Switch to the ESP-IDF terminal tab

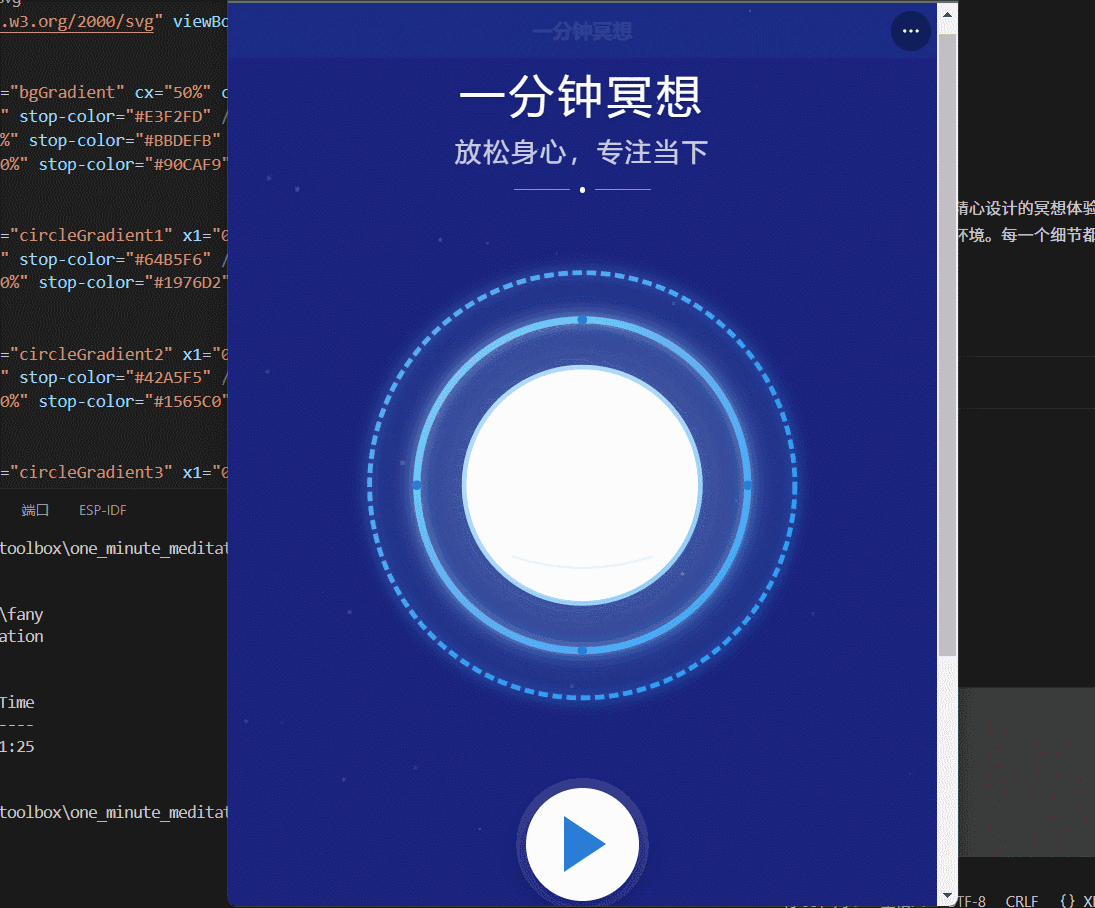102,510
